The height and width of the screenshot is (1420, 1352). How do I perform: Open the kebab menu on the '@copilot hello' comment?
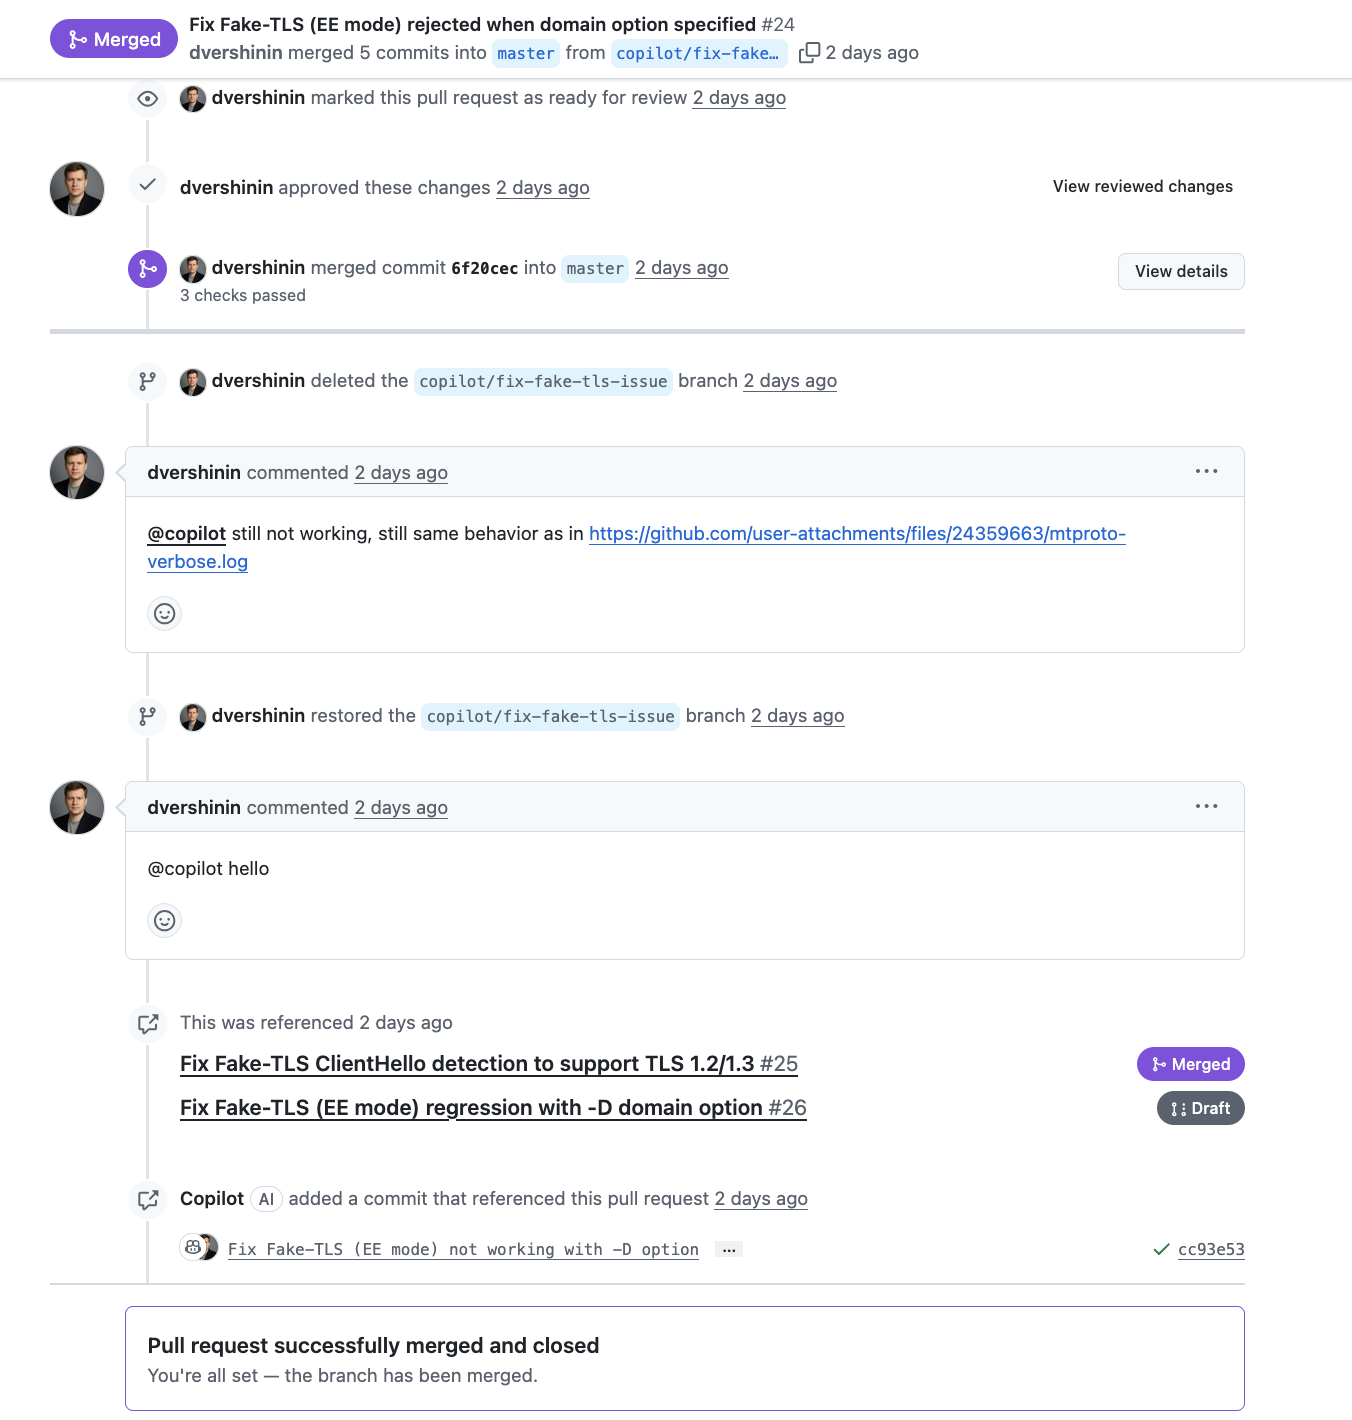[1207, 806]
